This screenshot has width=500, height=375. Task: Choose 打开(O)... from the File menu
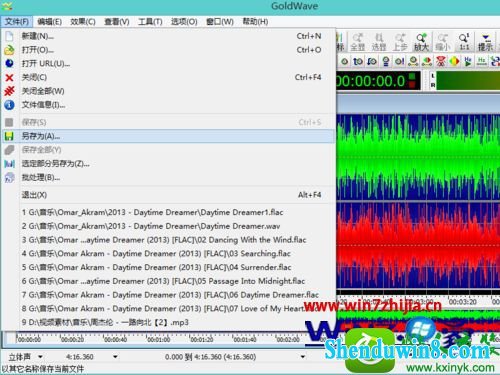point(168,50)
